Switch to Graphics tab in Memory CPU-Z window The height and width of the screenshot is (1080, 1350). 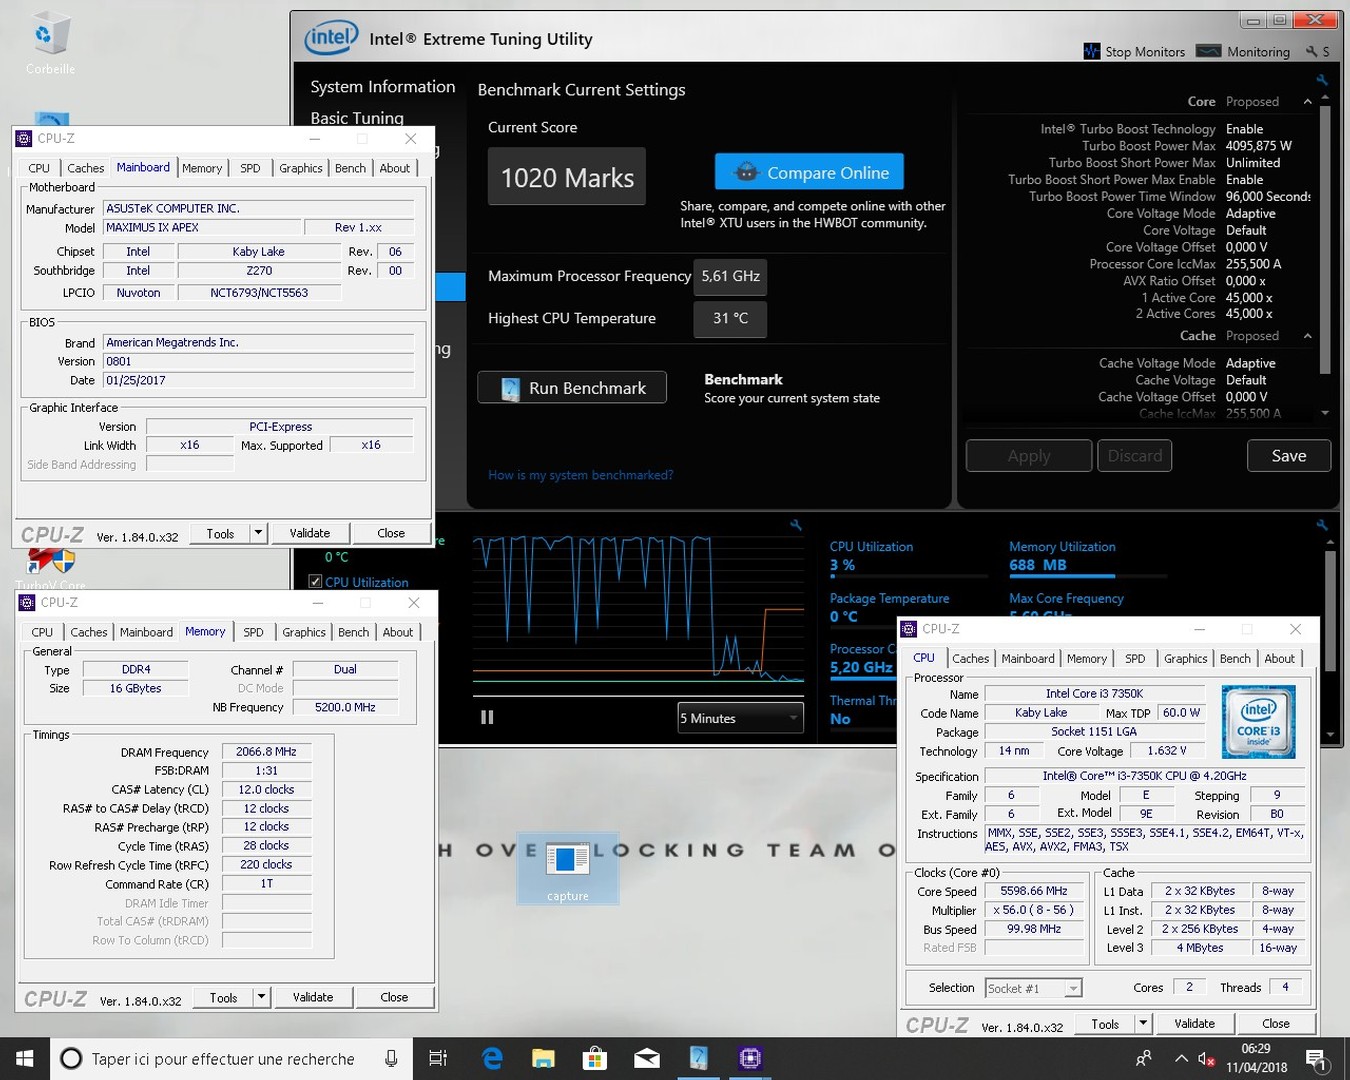[x=304, y=632]
